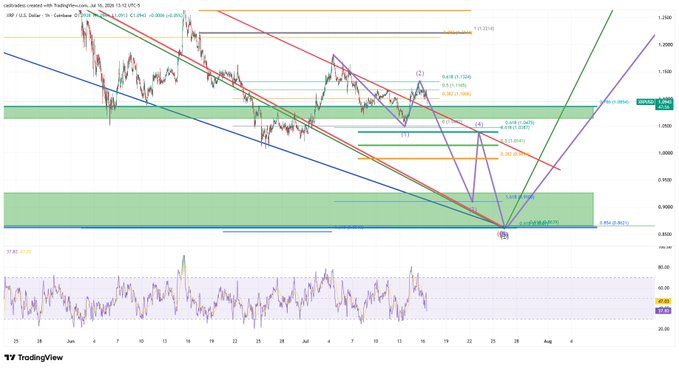Click the chart attribution text at top left
The image size is (679, 369).
pos(73,6)
